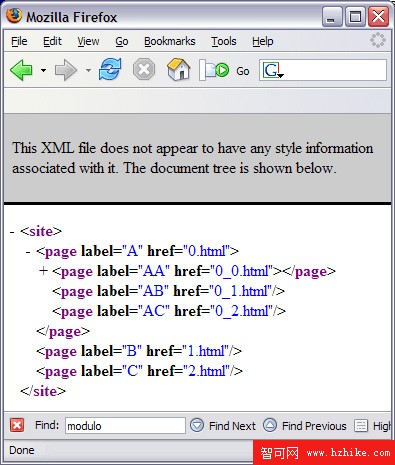Viewport: 395px width, 465px height.
Task: Click the page label AB line
Action: point(169,291)
